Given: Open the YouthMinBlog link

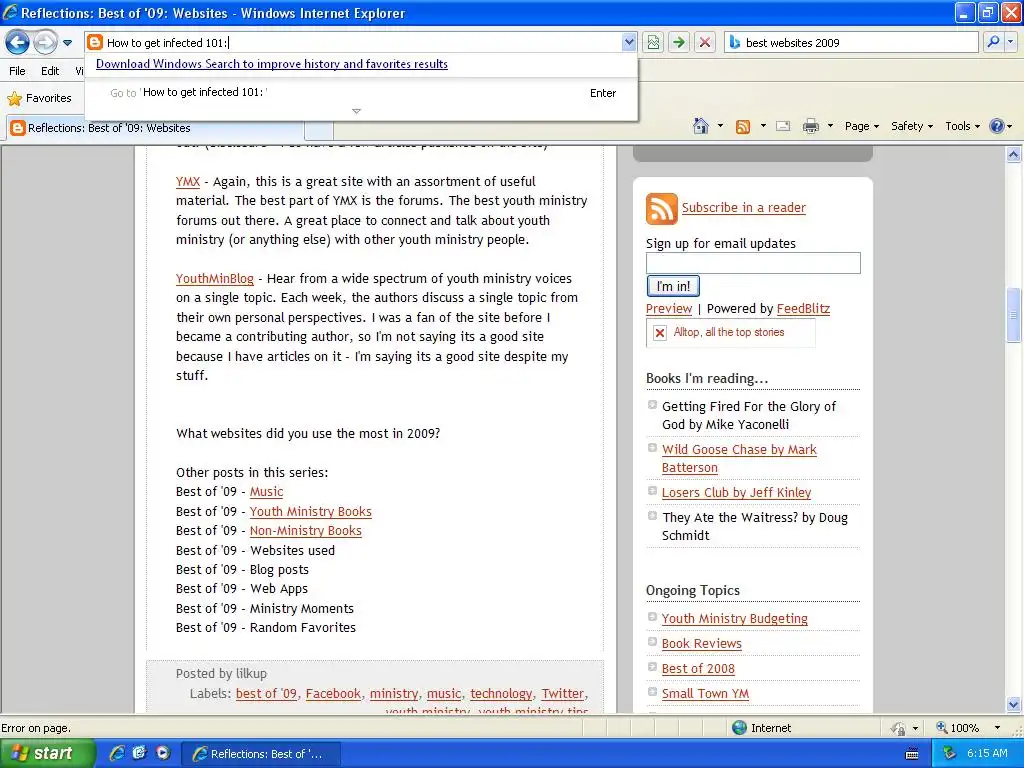Looking at the screenshot, I should click(214, 279).
